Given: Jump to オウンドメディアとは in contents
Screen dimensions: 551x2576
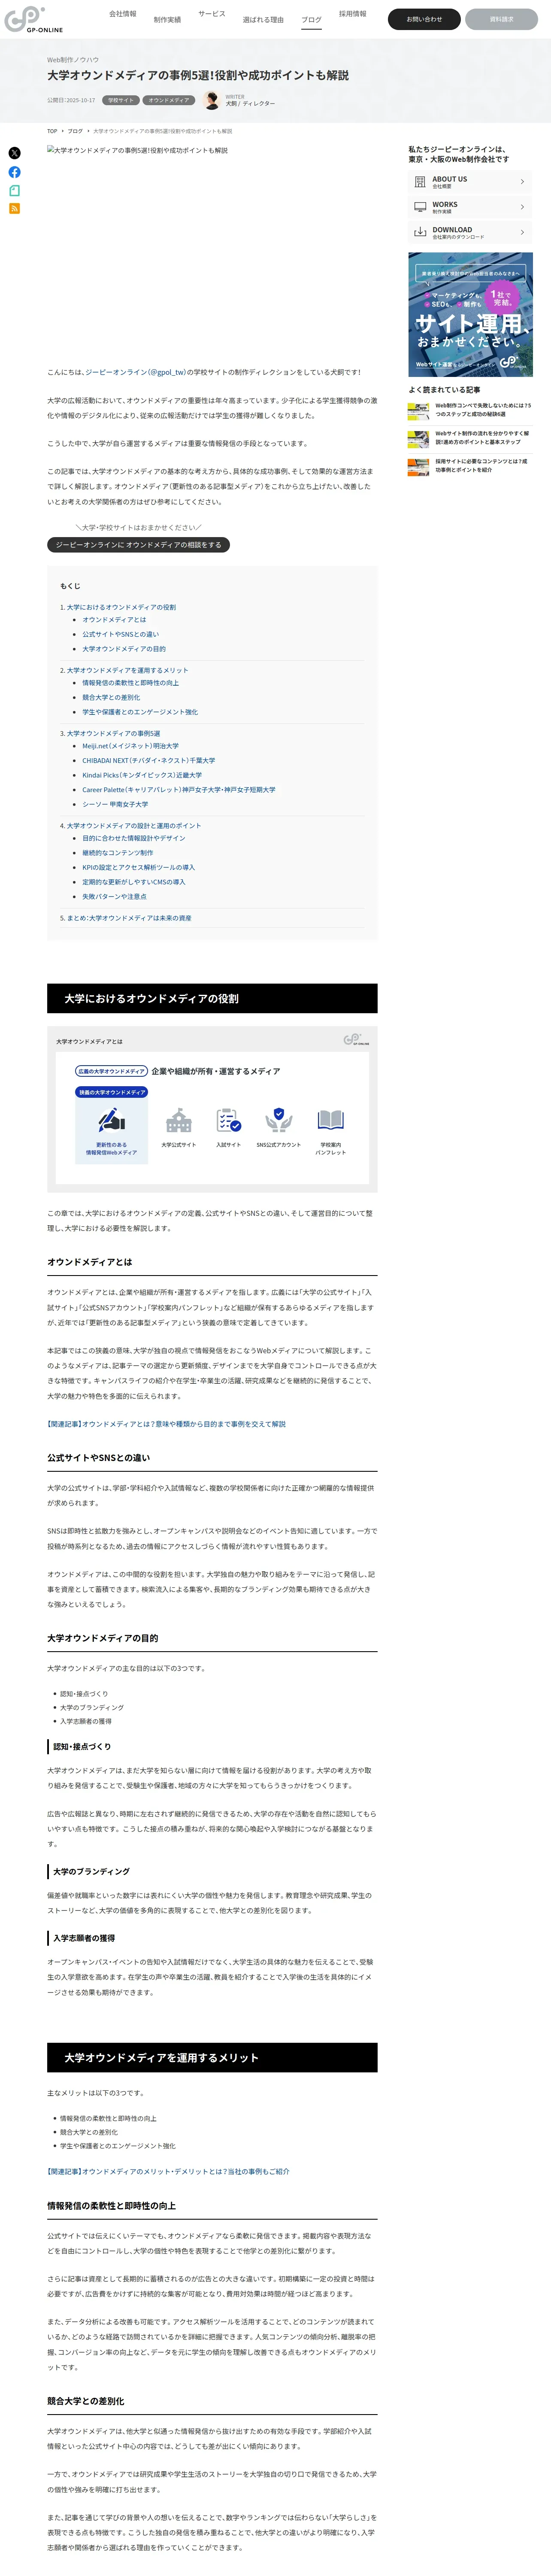Looking at the screenshot, I should pyautogui.click(x=114, y=620).
